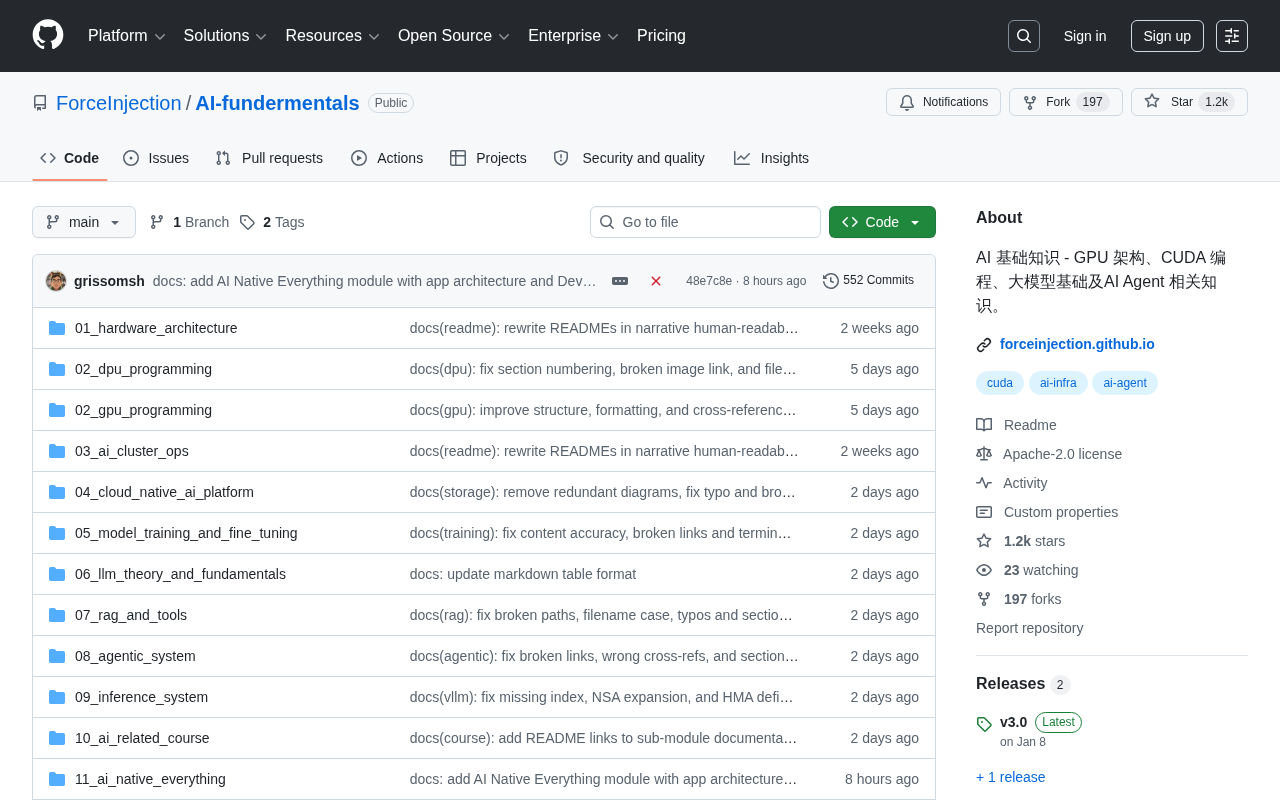Open the 05_model_training_and_fine_tuning folder icon
Image resolution: width=1280 pixels, height=800 pixels.
tap(57, 533)
